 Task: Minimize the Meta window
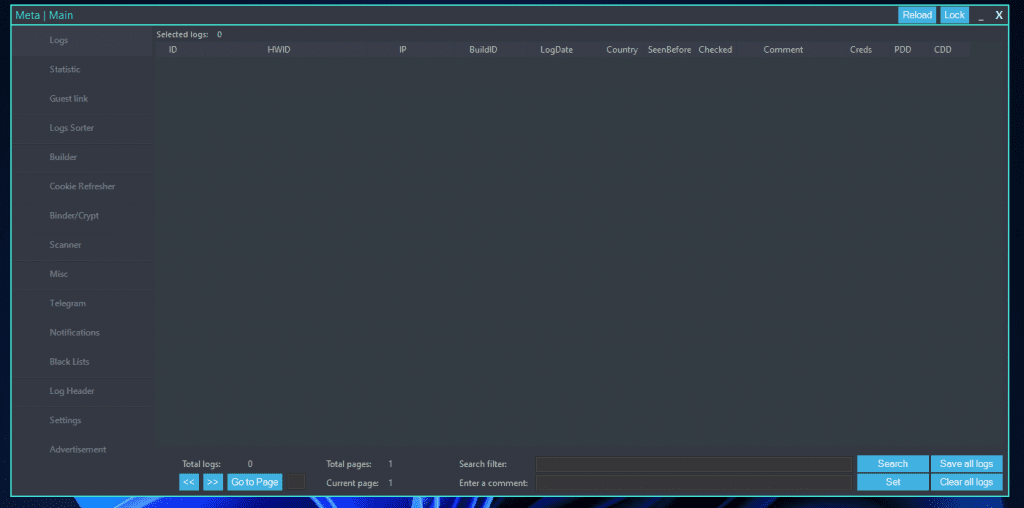pos(980,15)
